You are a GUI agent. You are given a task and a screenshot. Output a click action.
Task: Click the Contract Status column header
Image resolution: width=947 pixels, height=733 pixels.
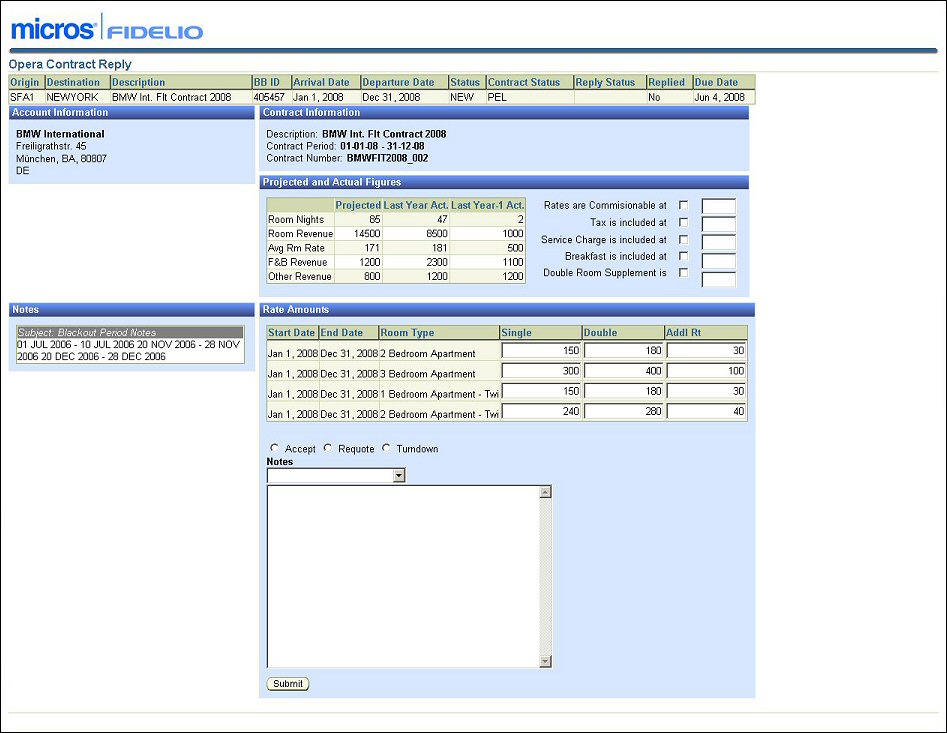[x=524, y=82]
